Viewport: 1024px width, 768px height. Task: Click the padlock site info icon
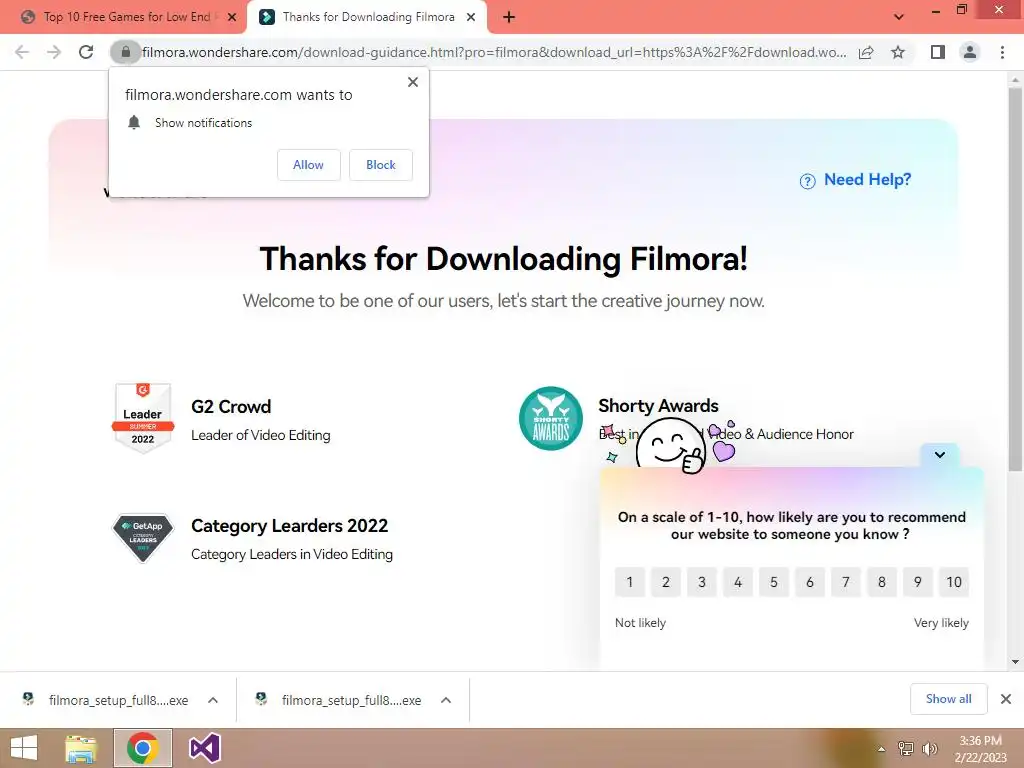point(125,52)
